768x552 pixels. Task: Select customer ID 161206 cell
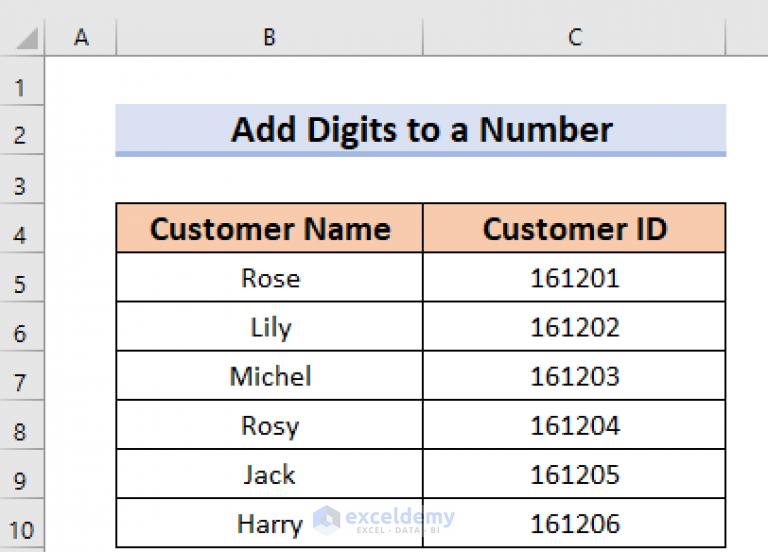click(574, 523)
